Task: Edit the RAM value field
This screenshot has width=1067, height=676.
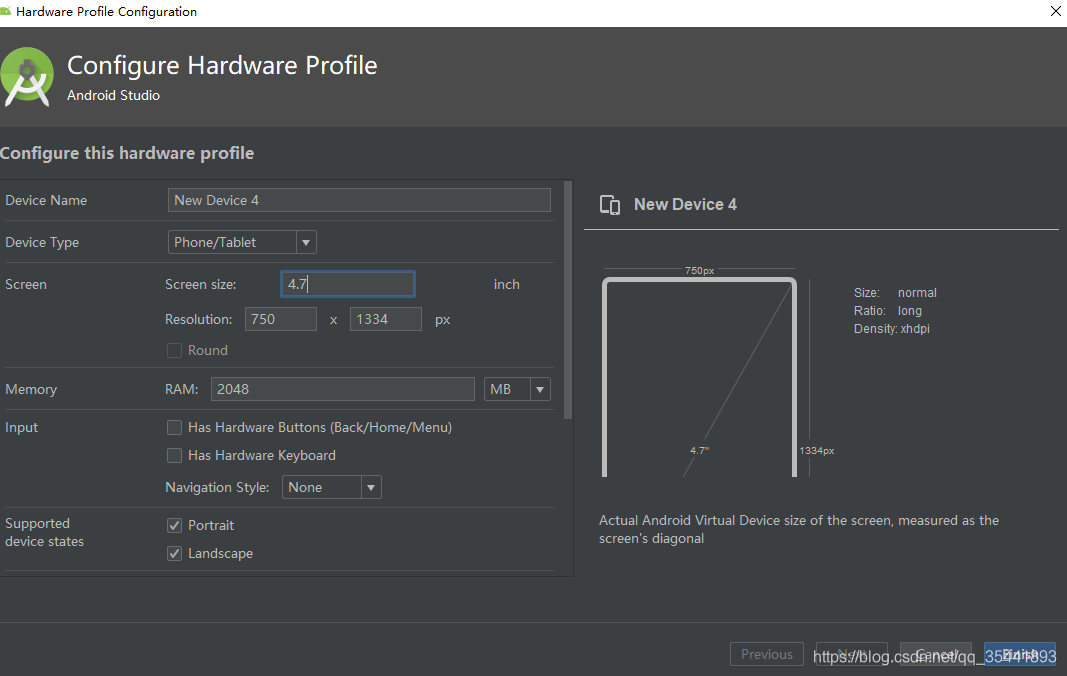Action: point(342,389)
